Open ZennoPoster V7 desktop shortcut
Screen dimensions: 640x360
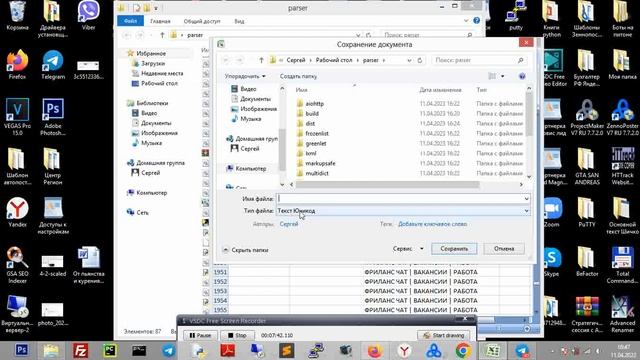622,118
